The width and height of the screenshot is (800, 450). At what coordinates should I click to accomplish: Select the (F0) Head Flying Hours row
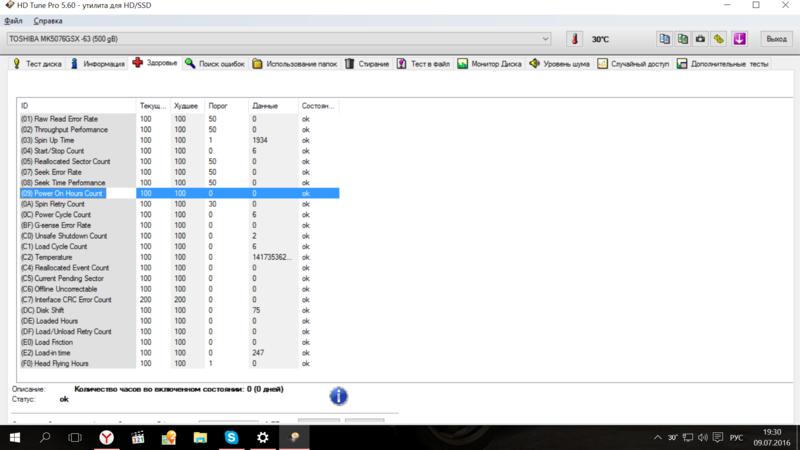pyautogui.click(x=179, y=363)
